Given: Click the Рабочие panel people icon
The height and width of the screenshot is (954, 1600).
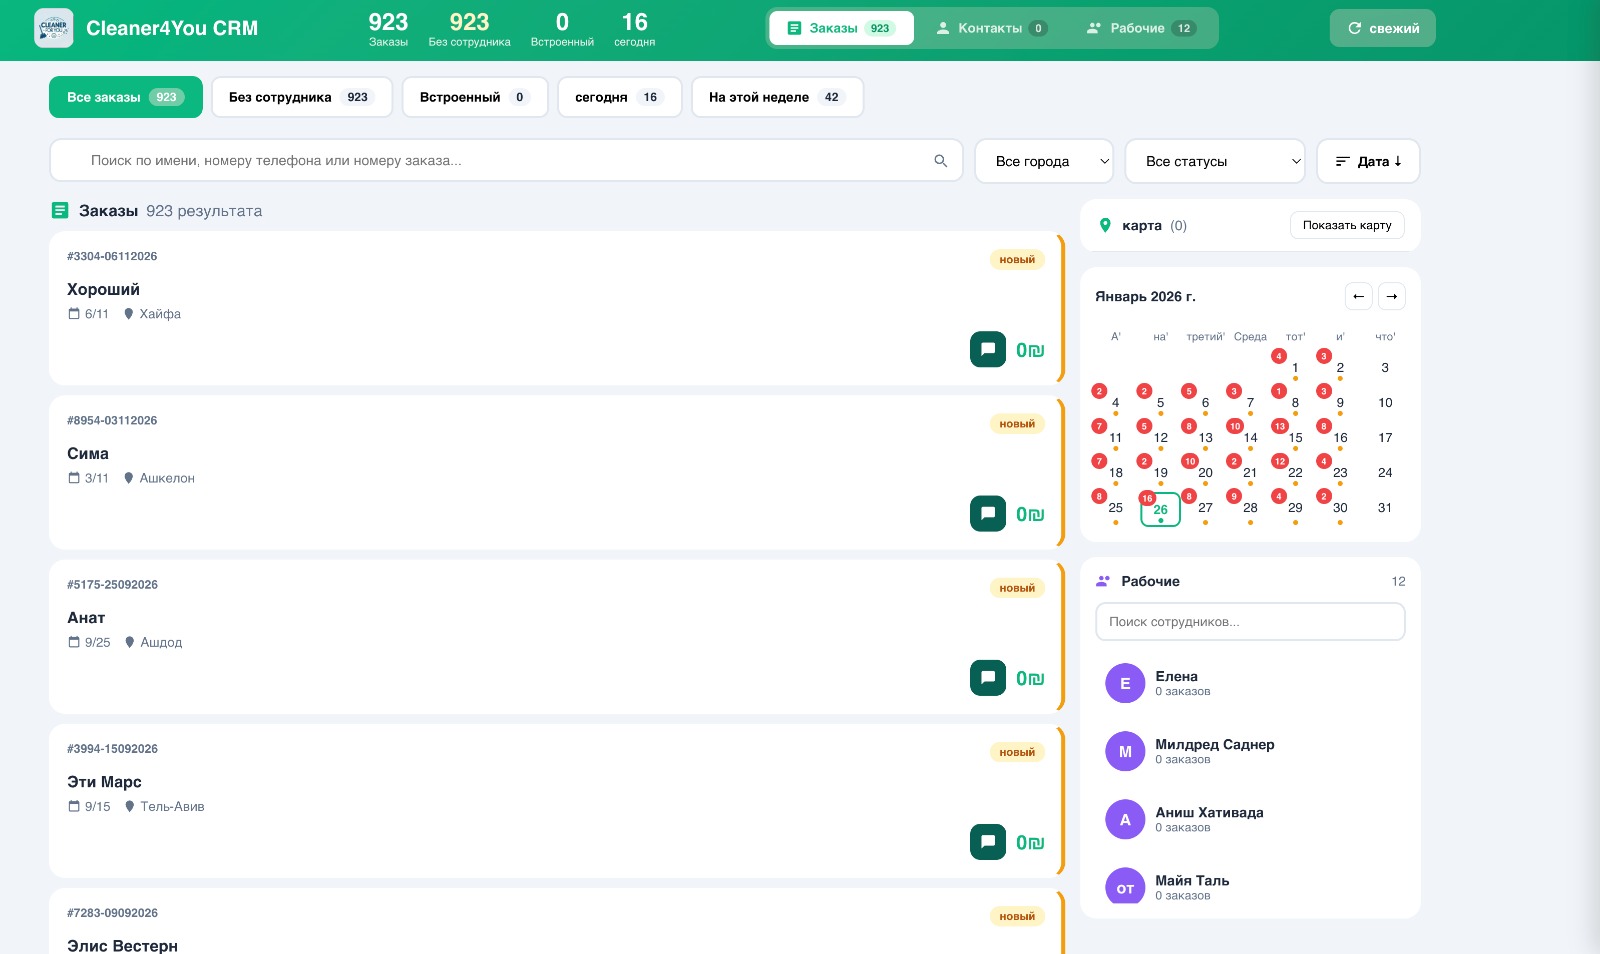Looking at the screenshot, I should click(x=1103, y=581).
